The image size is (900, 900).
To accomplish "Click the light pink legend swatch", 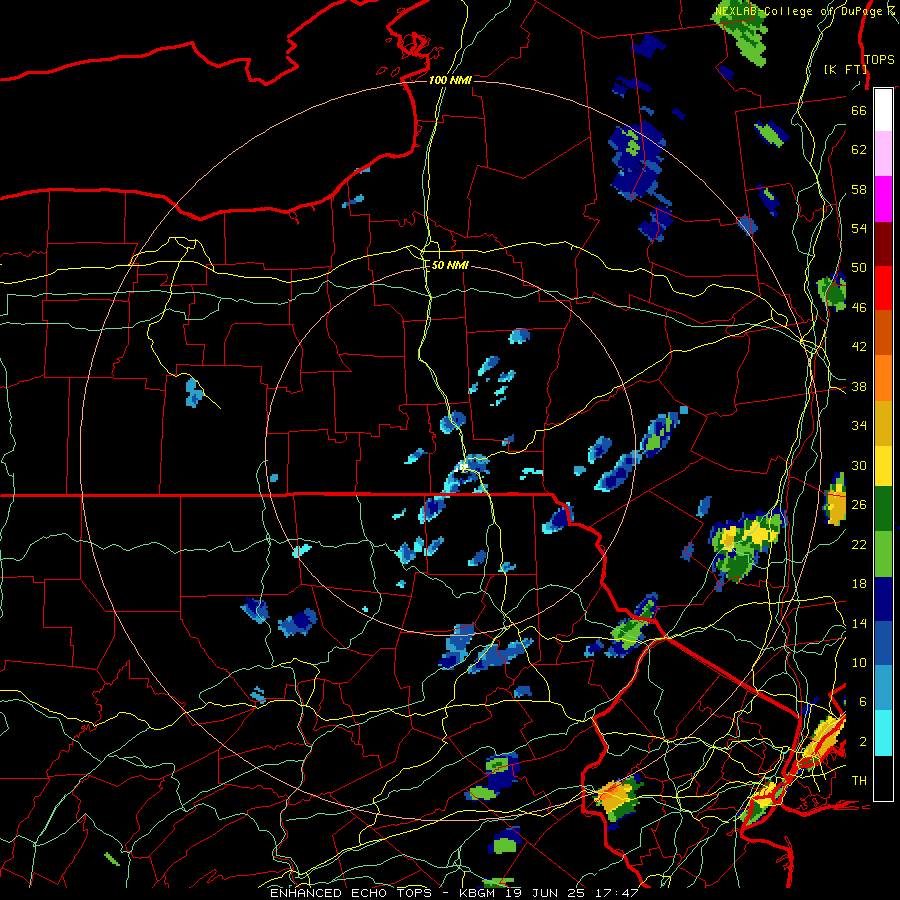I will [883, 154].
